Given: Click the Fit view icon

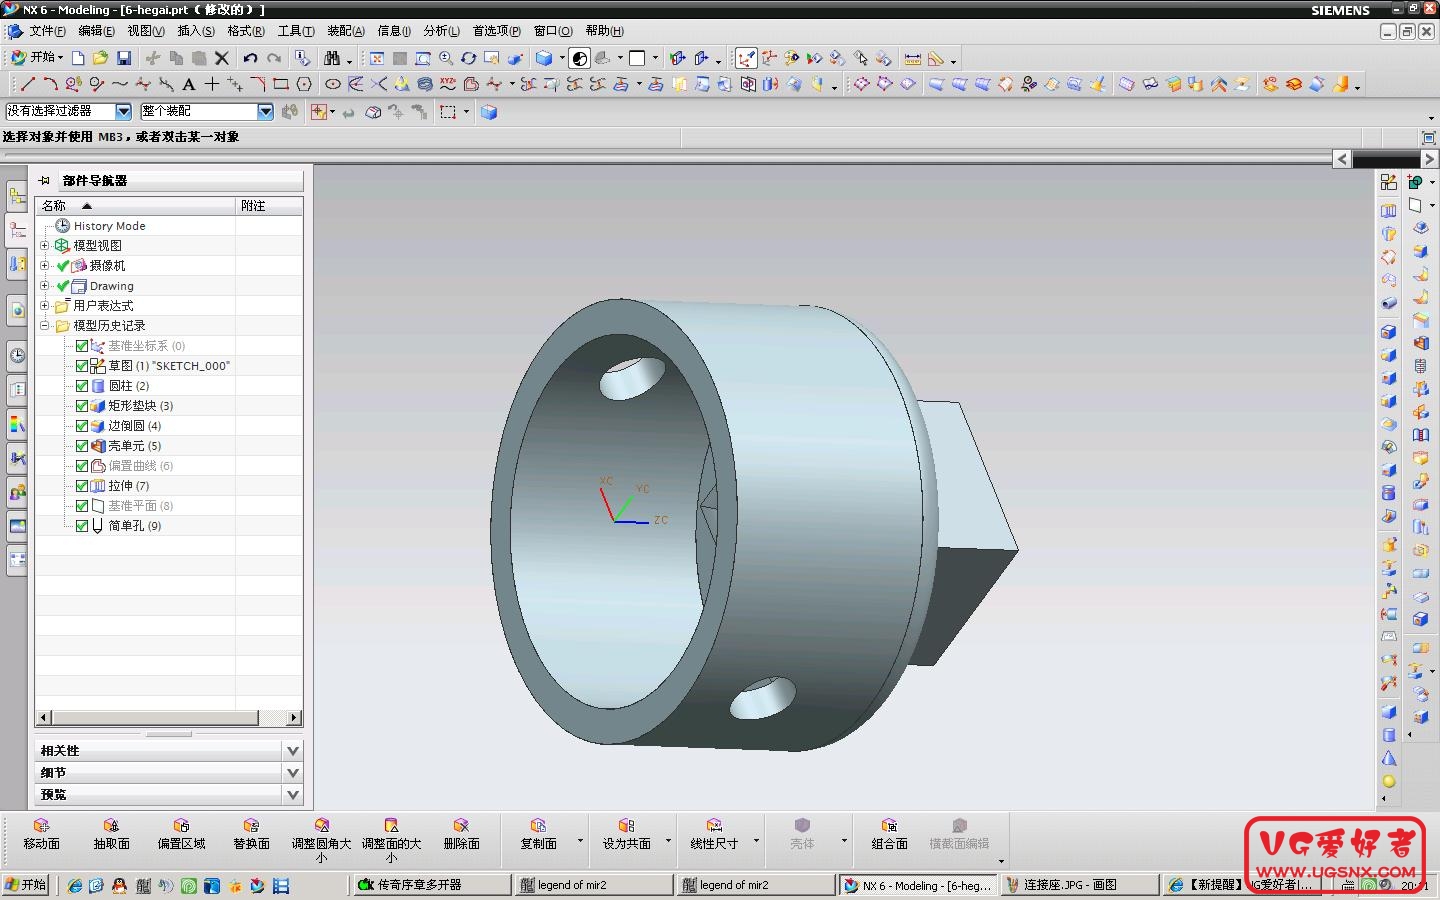Looking at the screenshot, I should click(377, 58).
